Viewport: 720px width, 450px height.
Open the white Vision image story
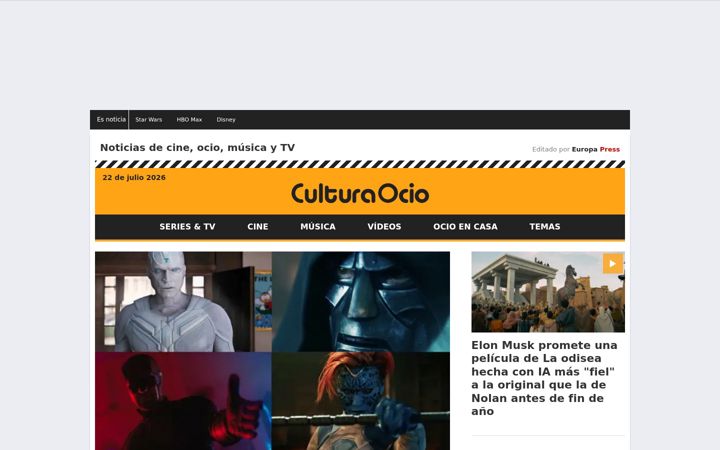coord(183,302)
